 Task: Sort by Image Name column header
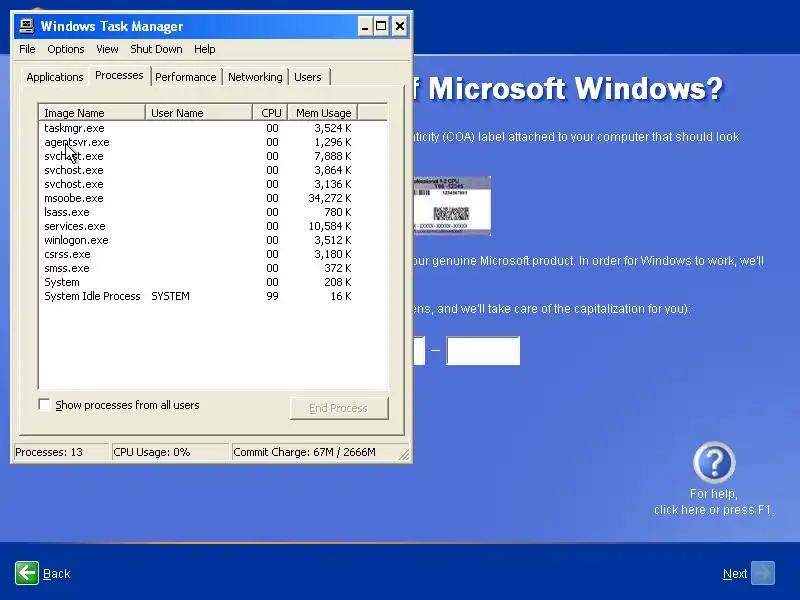(92, 113)
